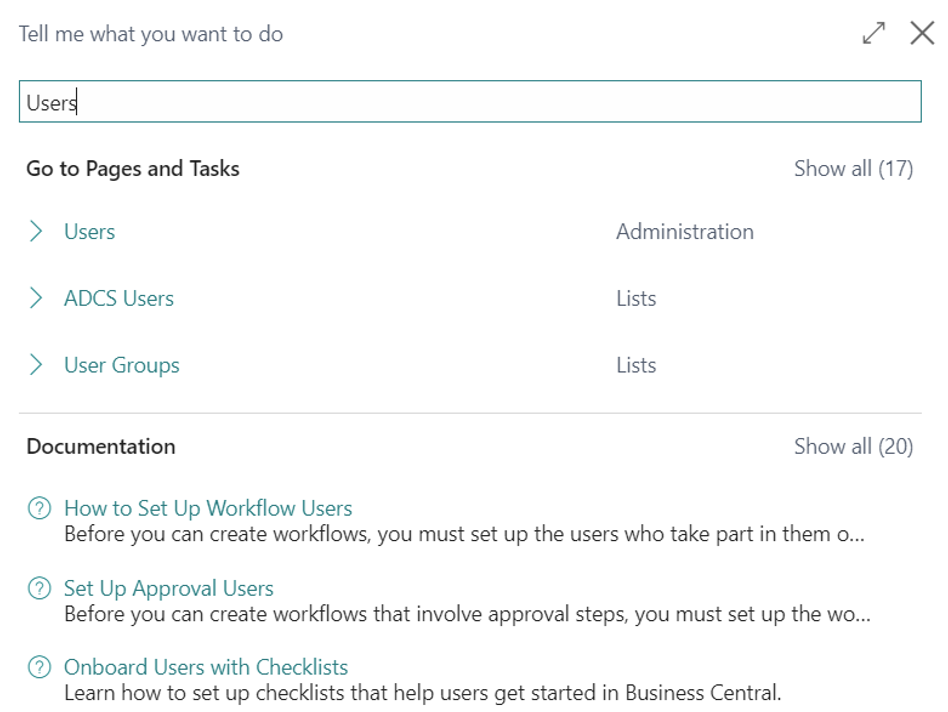Open the ADCS Users list
Image resolution: width=948 pixels, height=712 pixels.
coord(119,299)
